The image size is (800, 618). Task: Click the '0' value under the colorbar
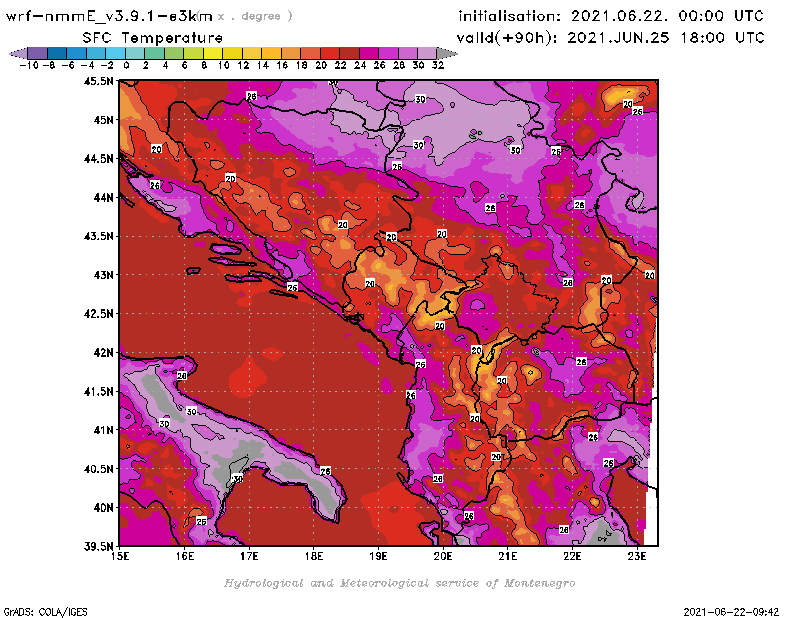pyautogui.click(x=126, y=65)
